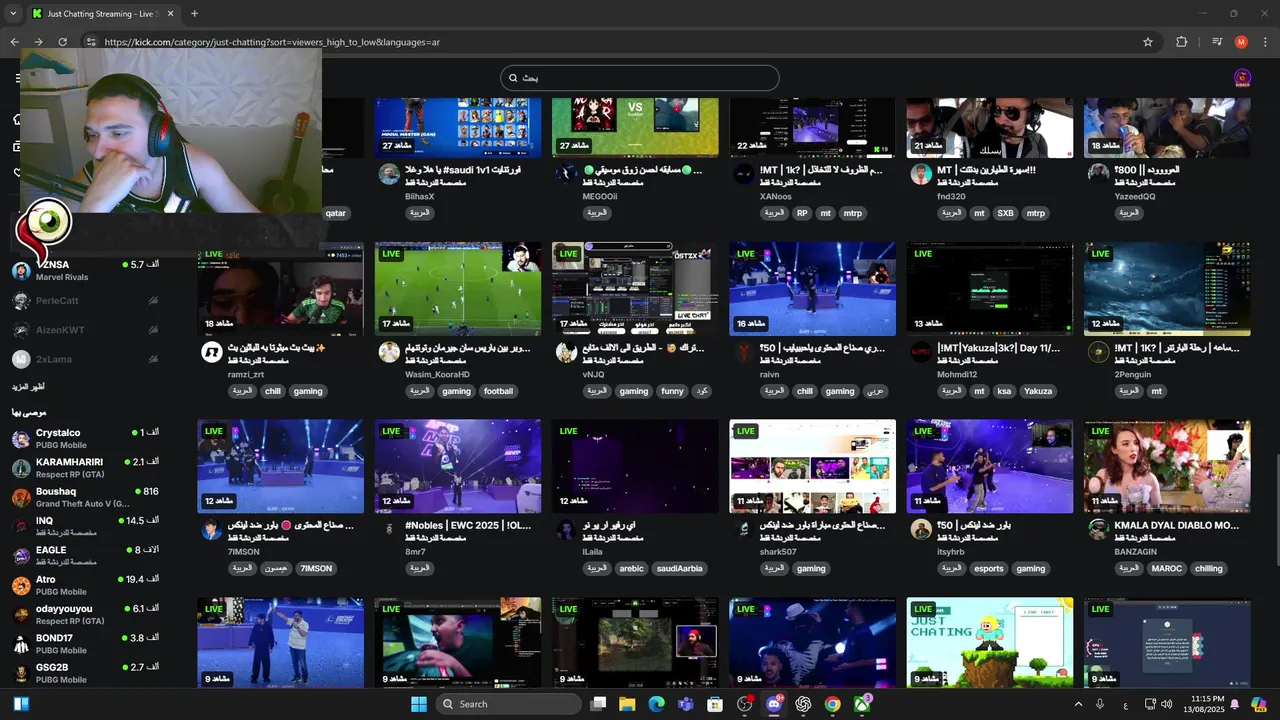Open Task View in taskbar
The width and height of the screenshot is (1280, 720).
click(598, 704)
